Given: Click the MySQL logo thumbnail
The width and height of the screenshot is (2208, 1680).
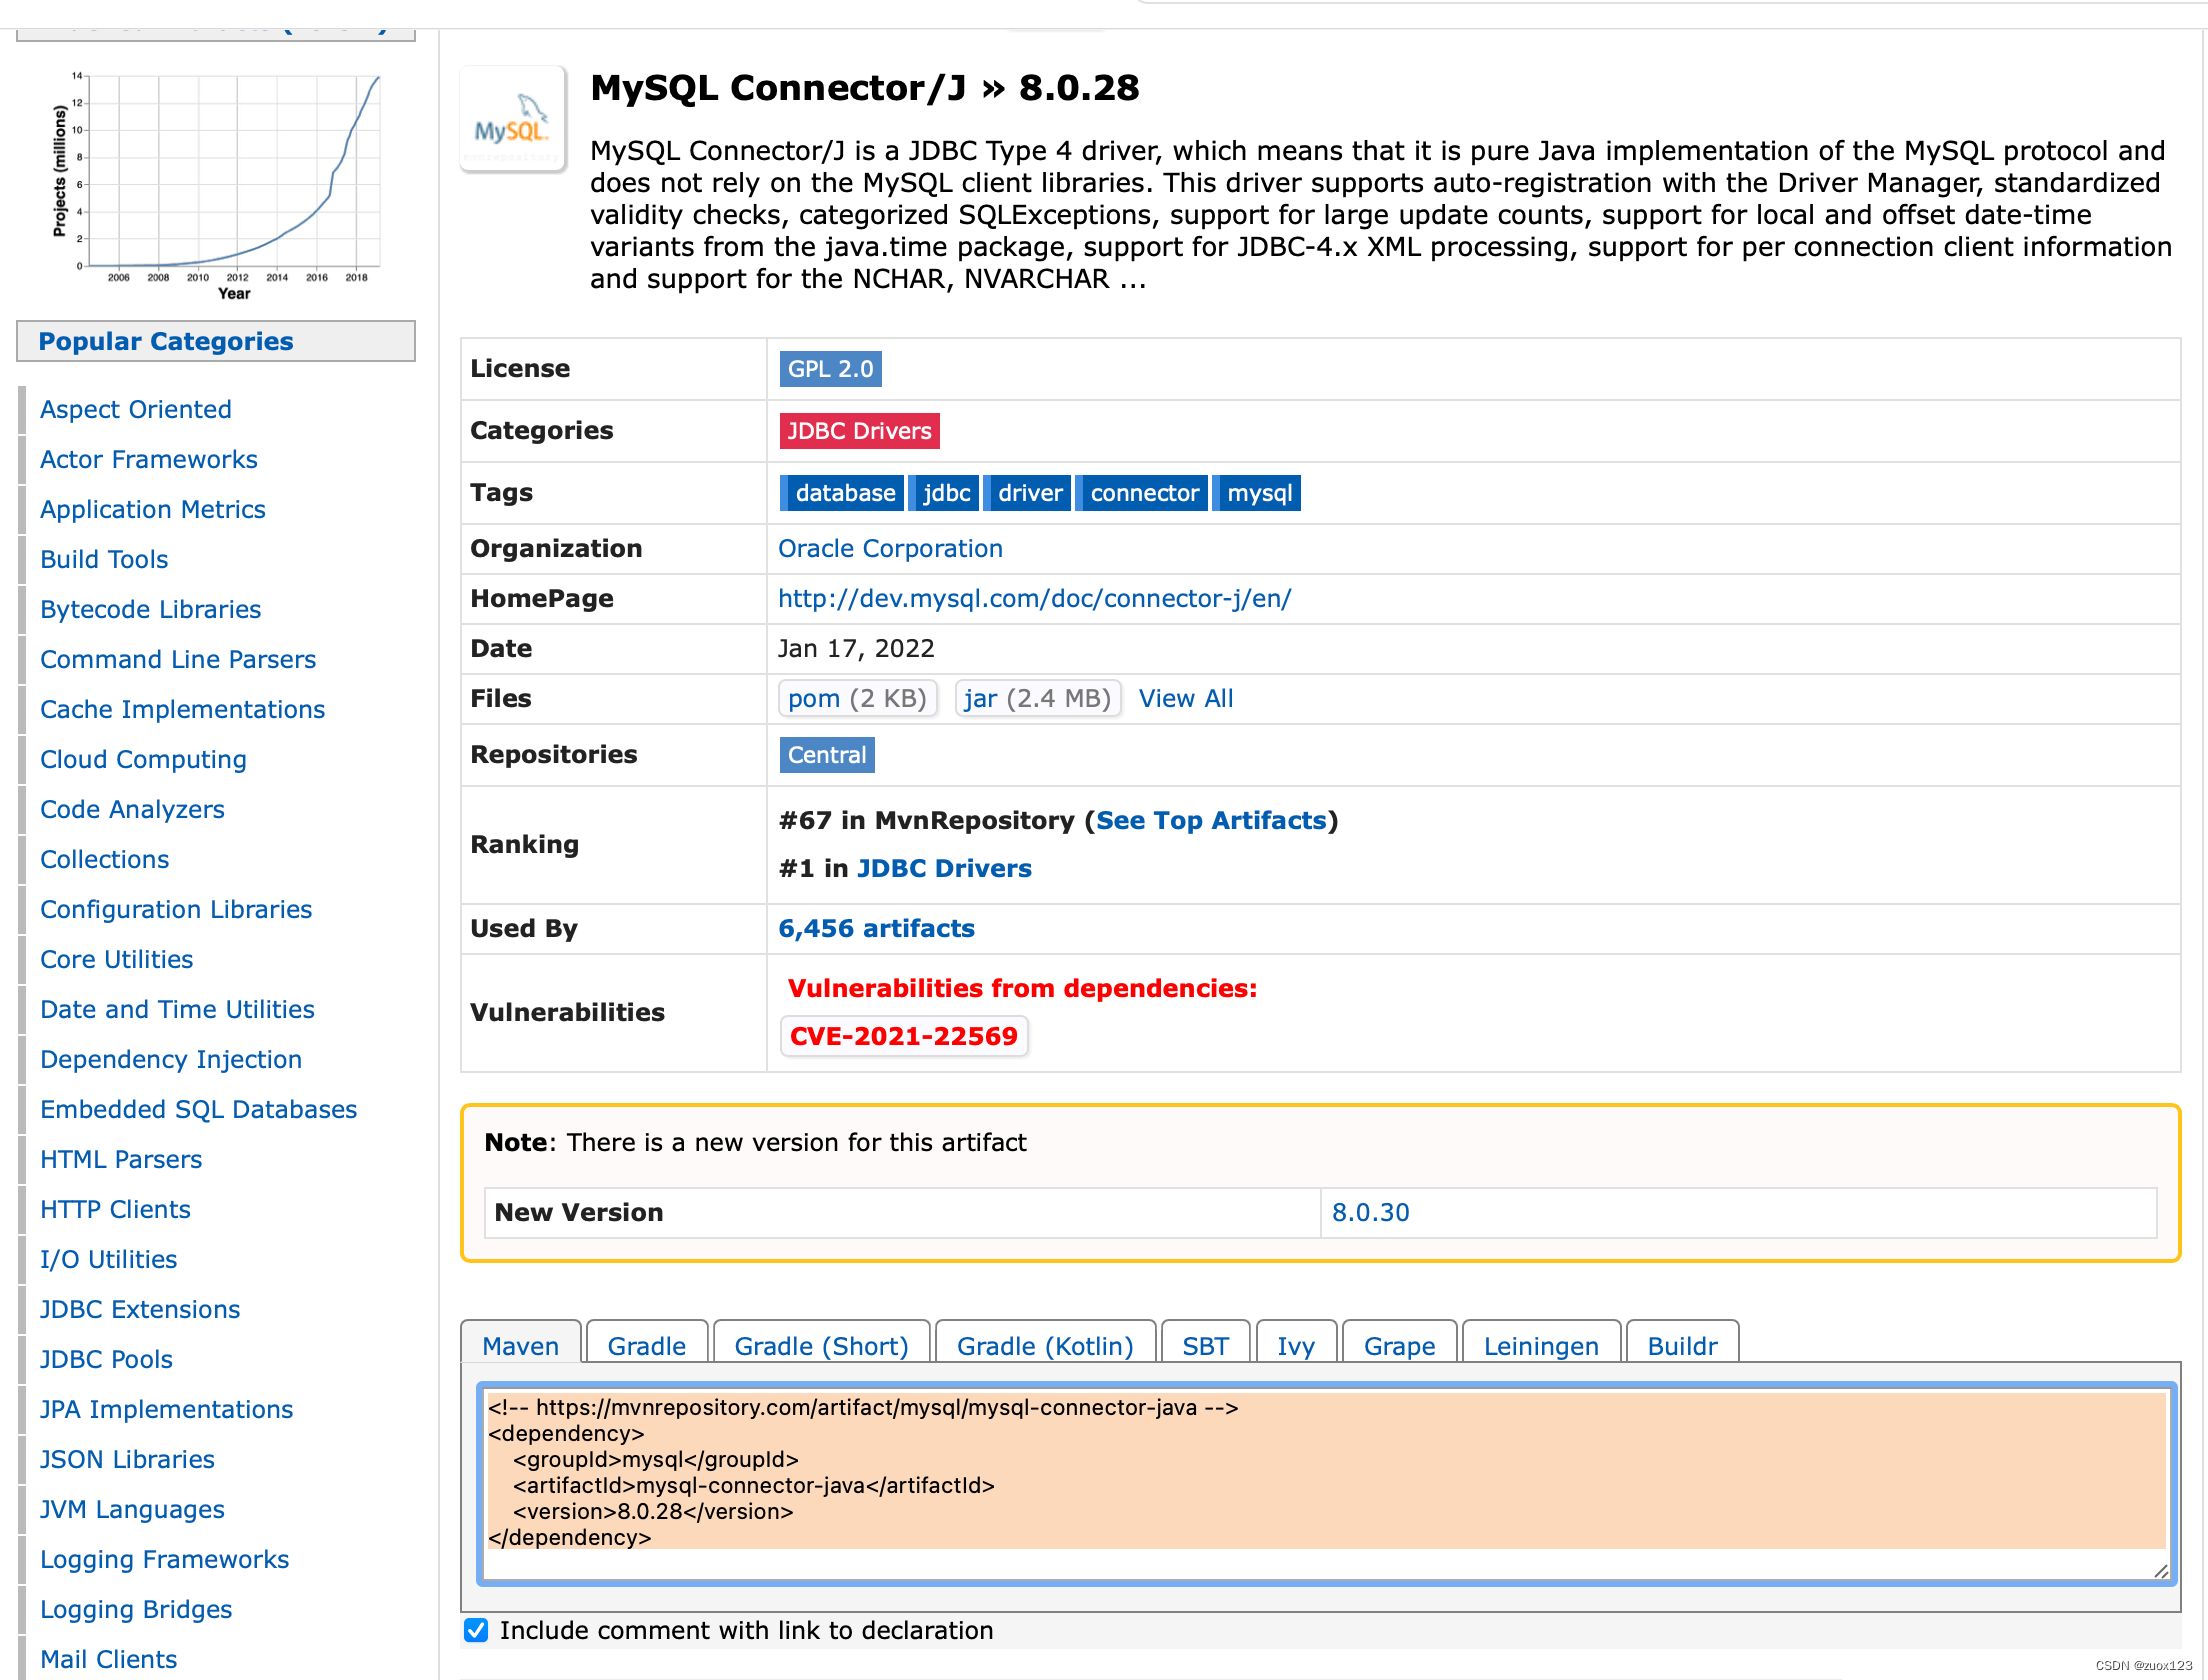Looking at the screenshot, I should [513, 119].
